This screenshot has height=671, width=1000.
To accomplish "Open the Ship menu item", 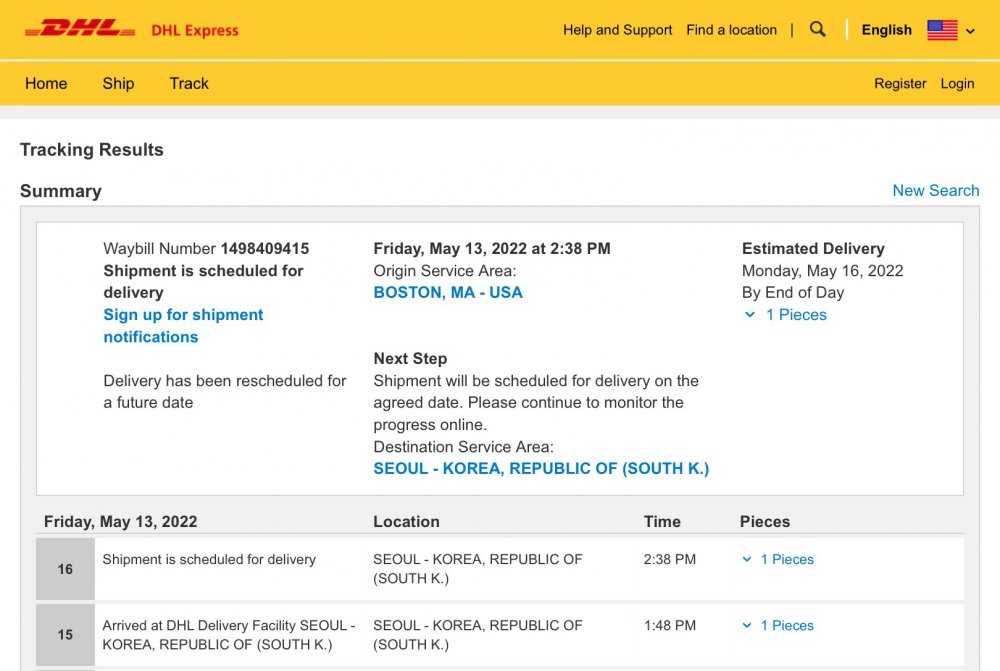I will tap(118, 84).
